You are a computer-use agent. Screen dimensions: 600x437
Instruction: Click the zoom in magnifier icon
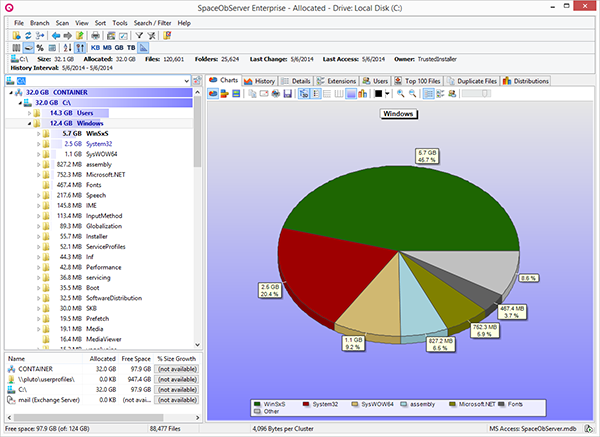click(x=401, y=93)
